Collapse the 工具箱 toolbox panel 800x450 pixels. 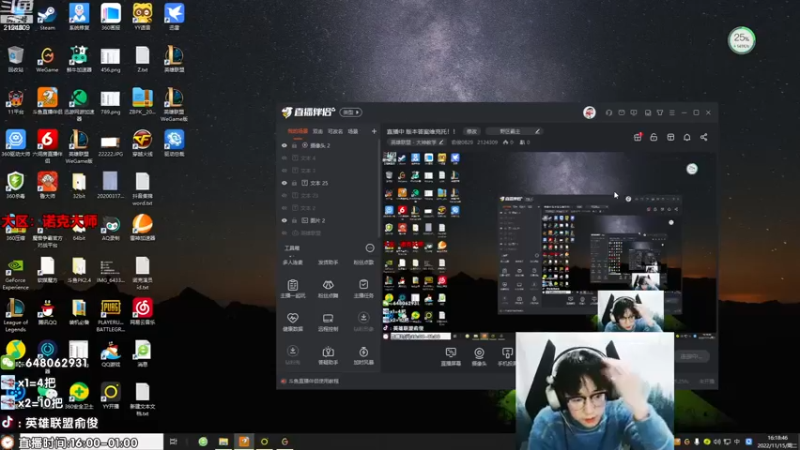370,248
